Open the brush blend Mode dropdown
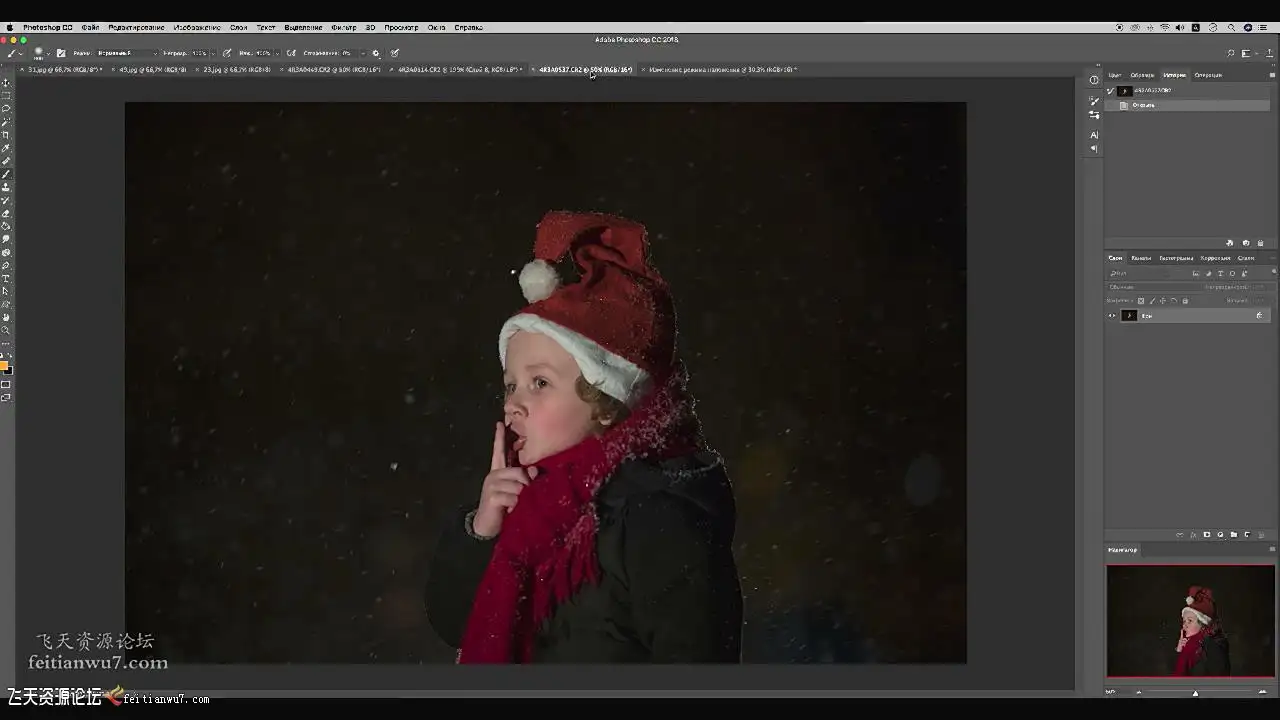This screenshot has height=720, width=1280. tap(125, 53)
